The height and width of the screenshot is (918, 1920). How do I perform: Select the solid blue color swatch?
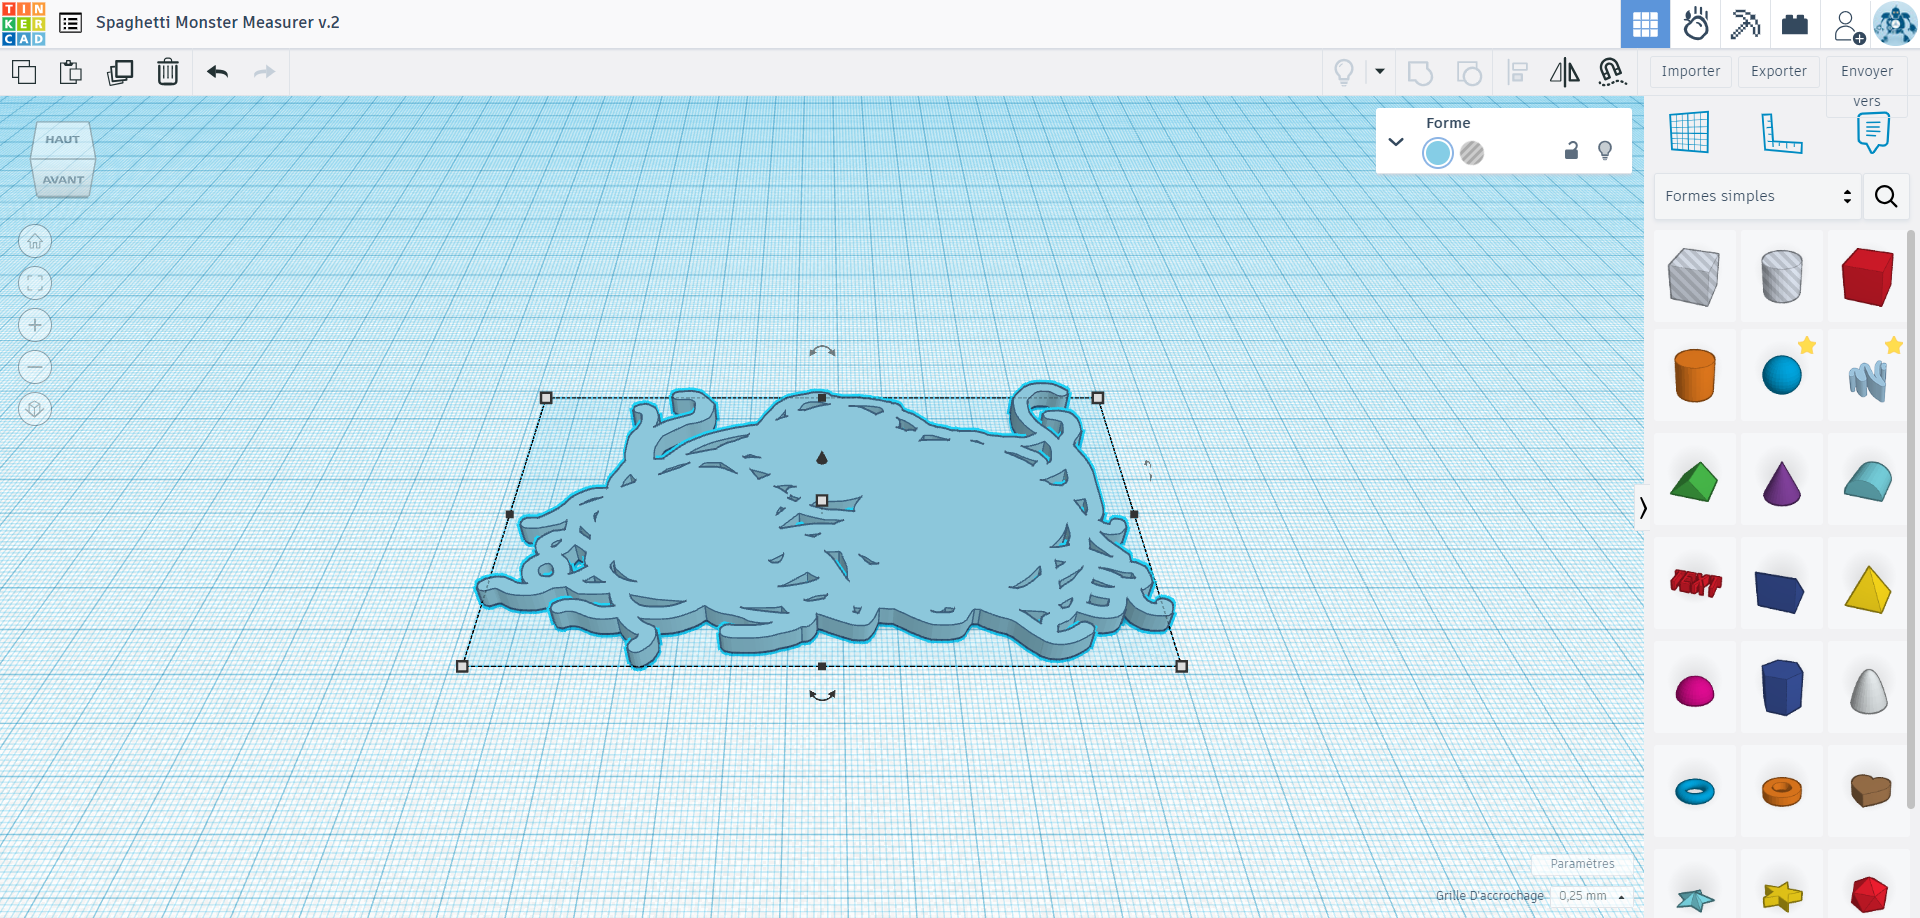tap(1438, 153)
